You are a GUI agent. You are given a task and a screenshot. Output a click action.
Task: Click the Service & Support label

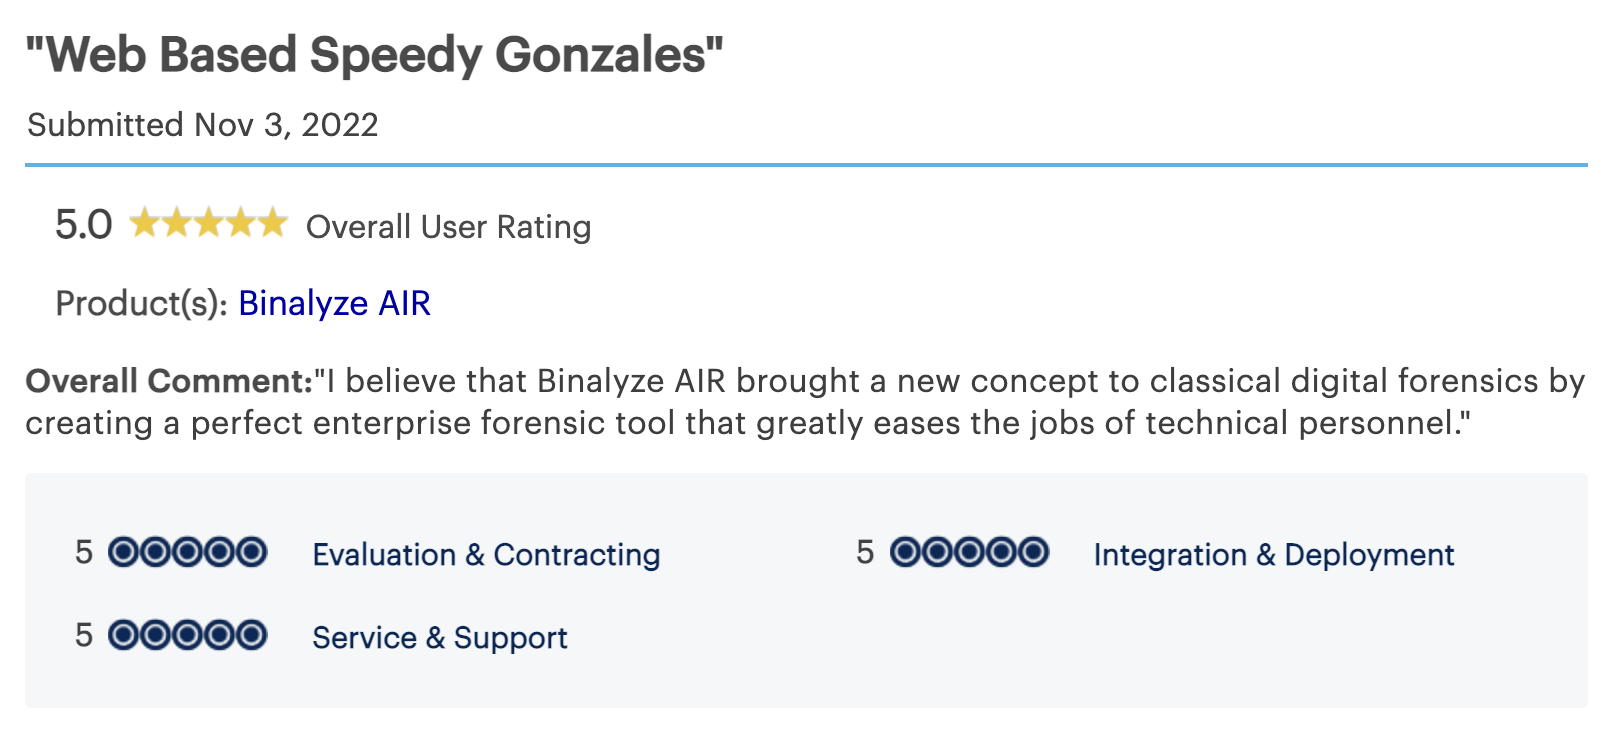439,638
